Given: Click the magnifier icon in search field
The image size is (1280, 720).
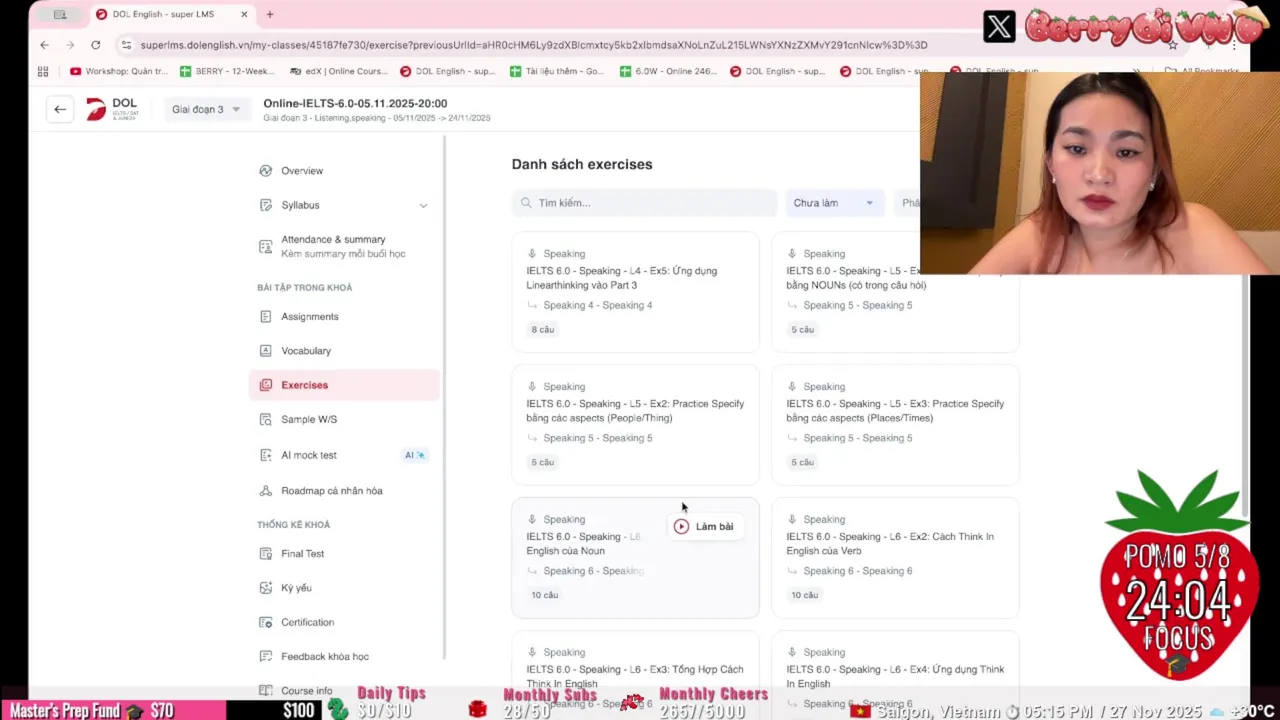Looking at the screenshot, I should (x=526, y=203).
